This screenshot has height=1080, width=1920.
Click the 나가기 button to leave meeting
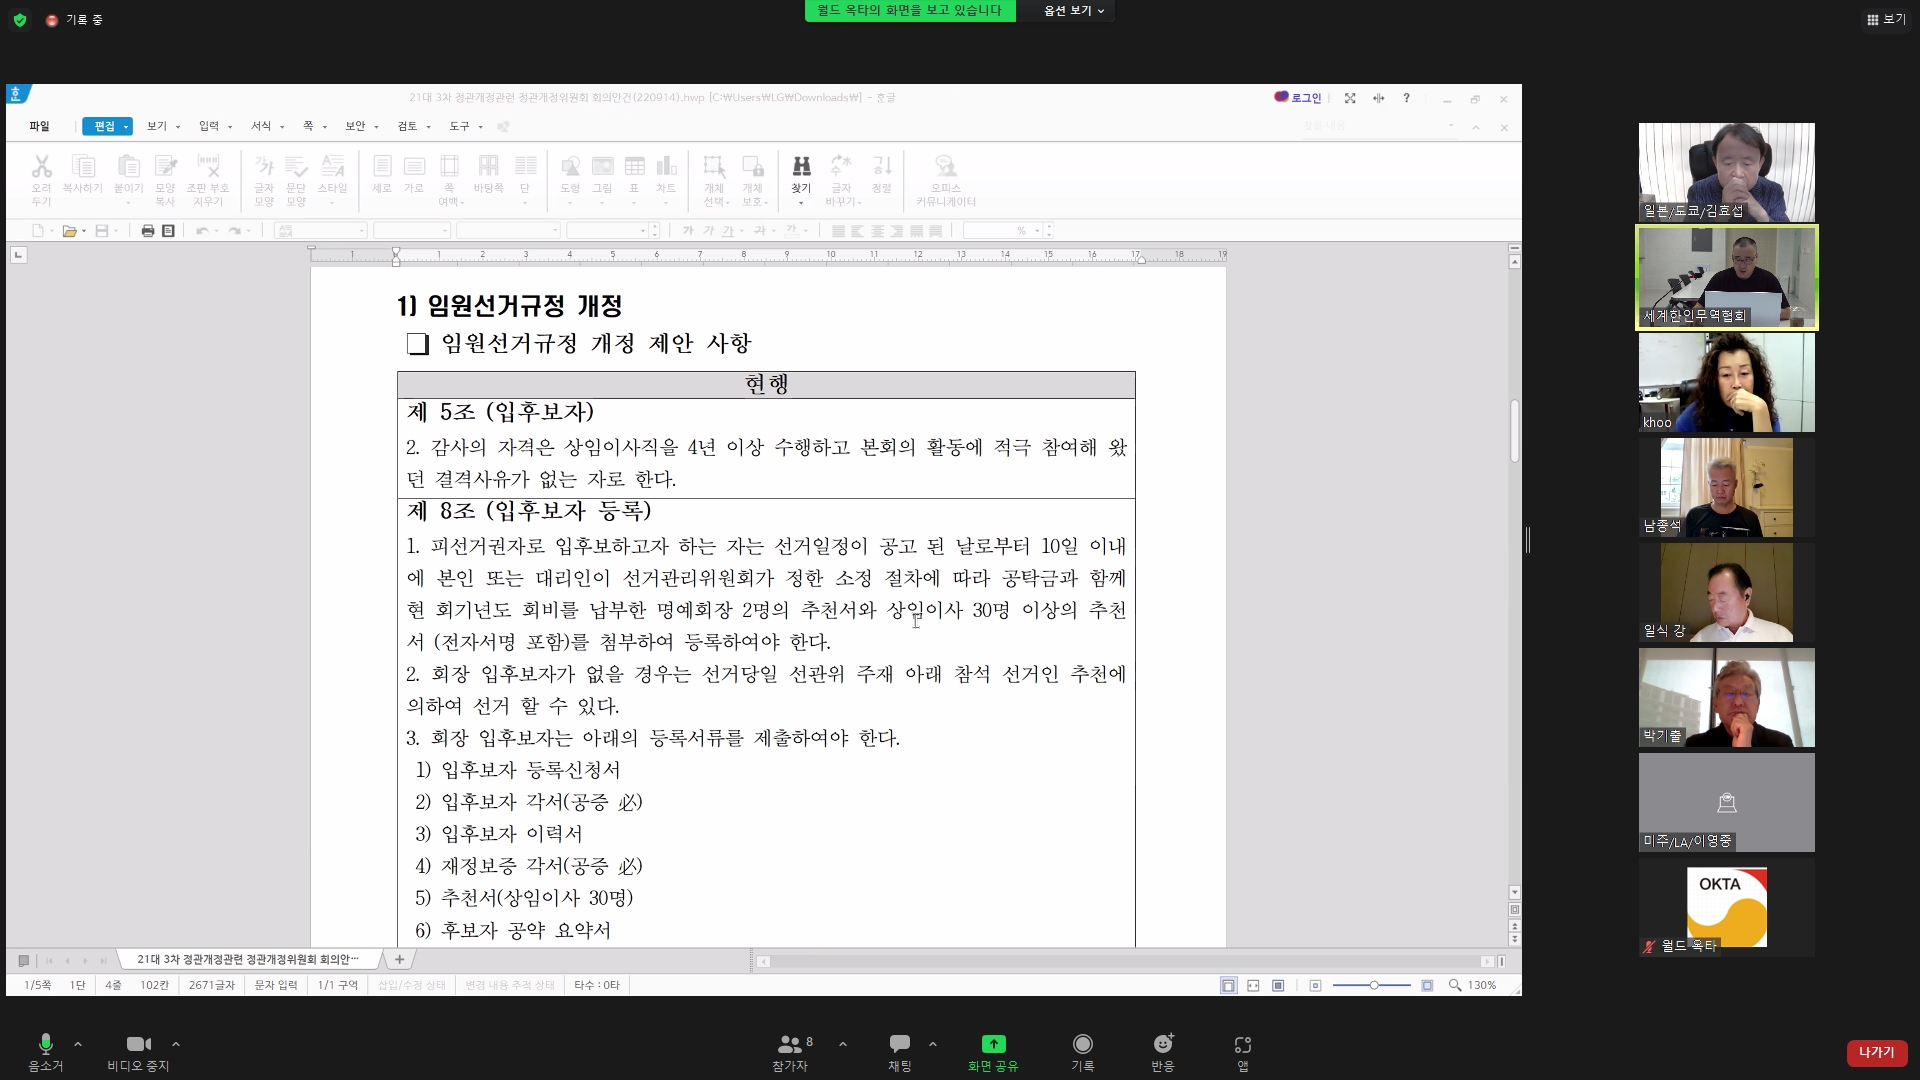pyautogui.click(x=1876, y=1052)
